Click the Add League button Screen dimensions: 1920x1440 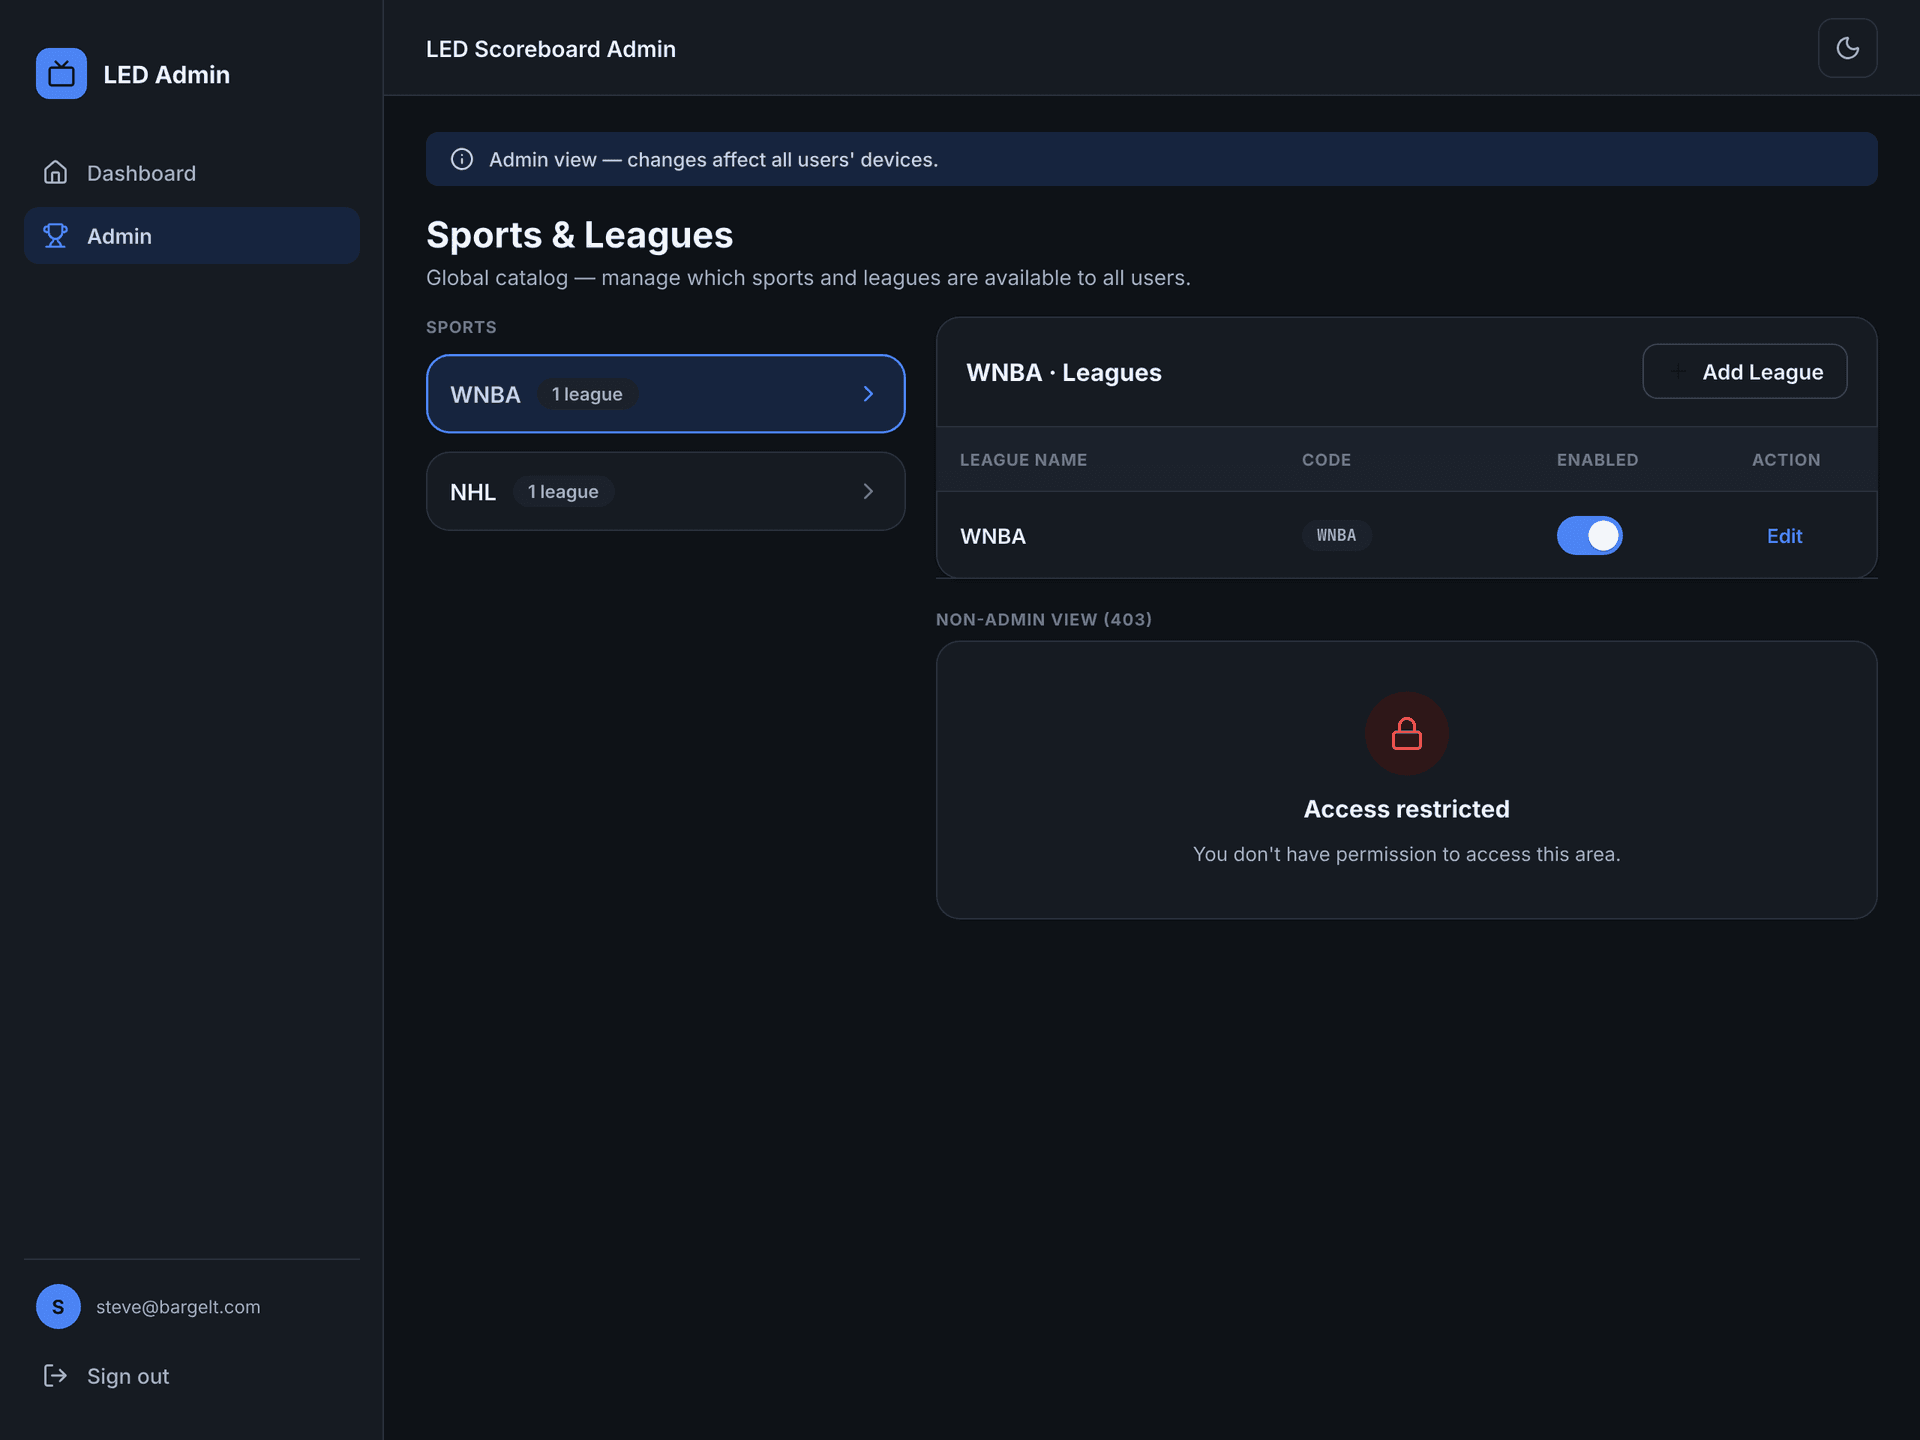pyautogui.click(x=1745, y=372)
